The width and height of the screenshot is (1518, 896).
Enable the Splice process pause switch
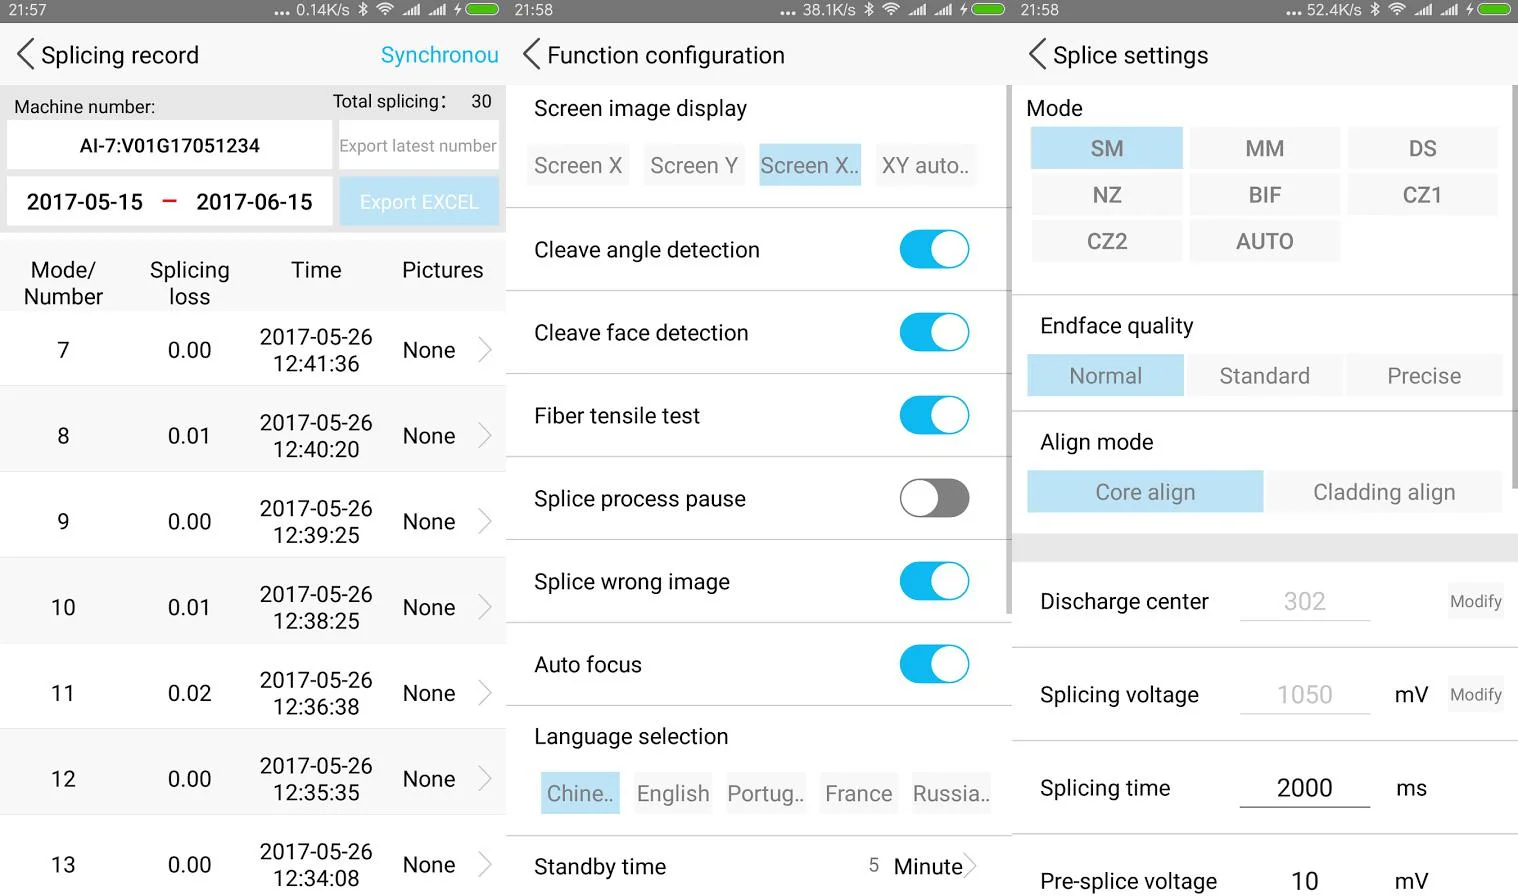coord(934,498)
